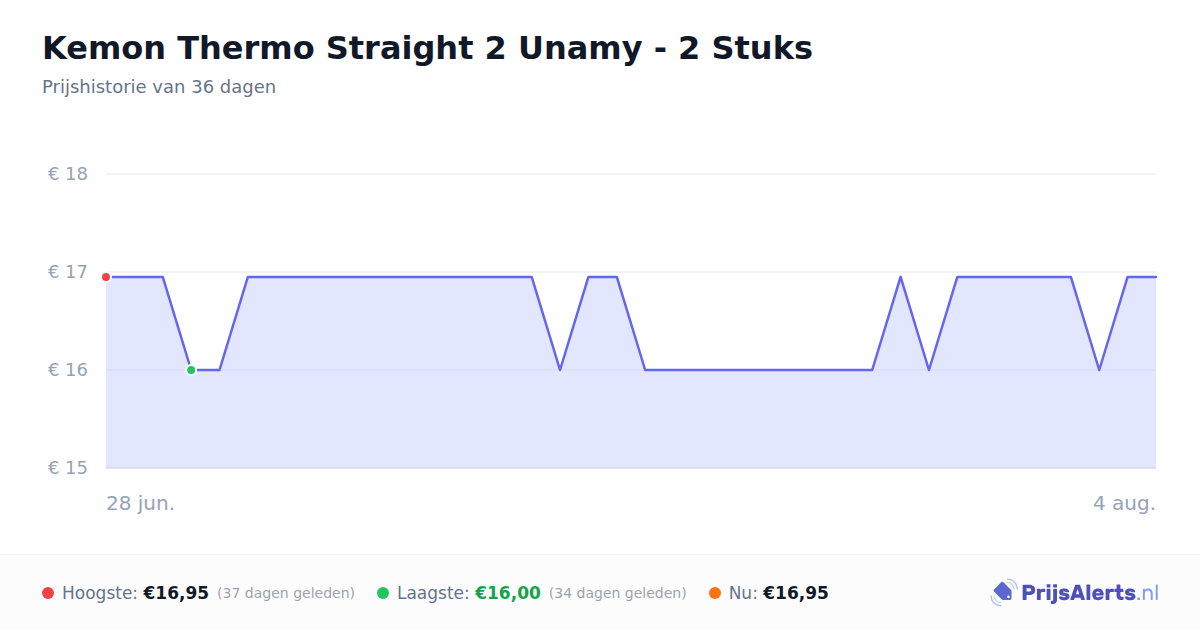Click the '37 dagen geleden' note
This screenshot has height=630, width=1200.
point(286,593)
